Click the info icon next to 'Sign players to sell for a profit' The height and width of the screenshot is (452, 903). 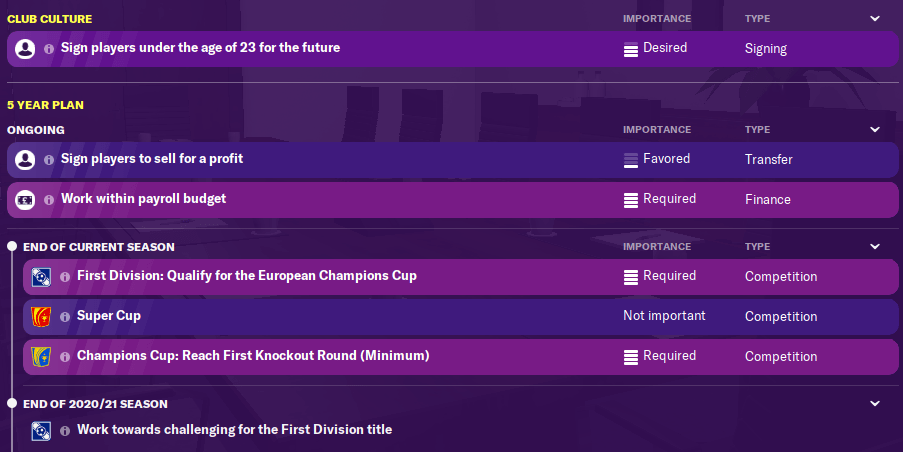pos(49,159)
